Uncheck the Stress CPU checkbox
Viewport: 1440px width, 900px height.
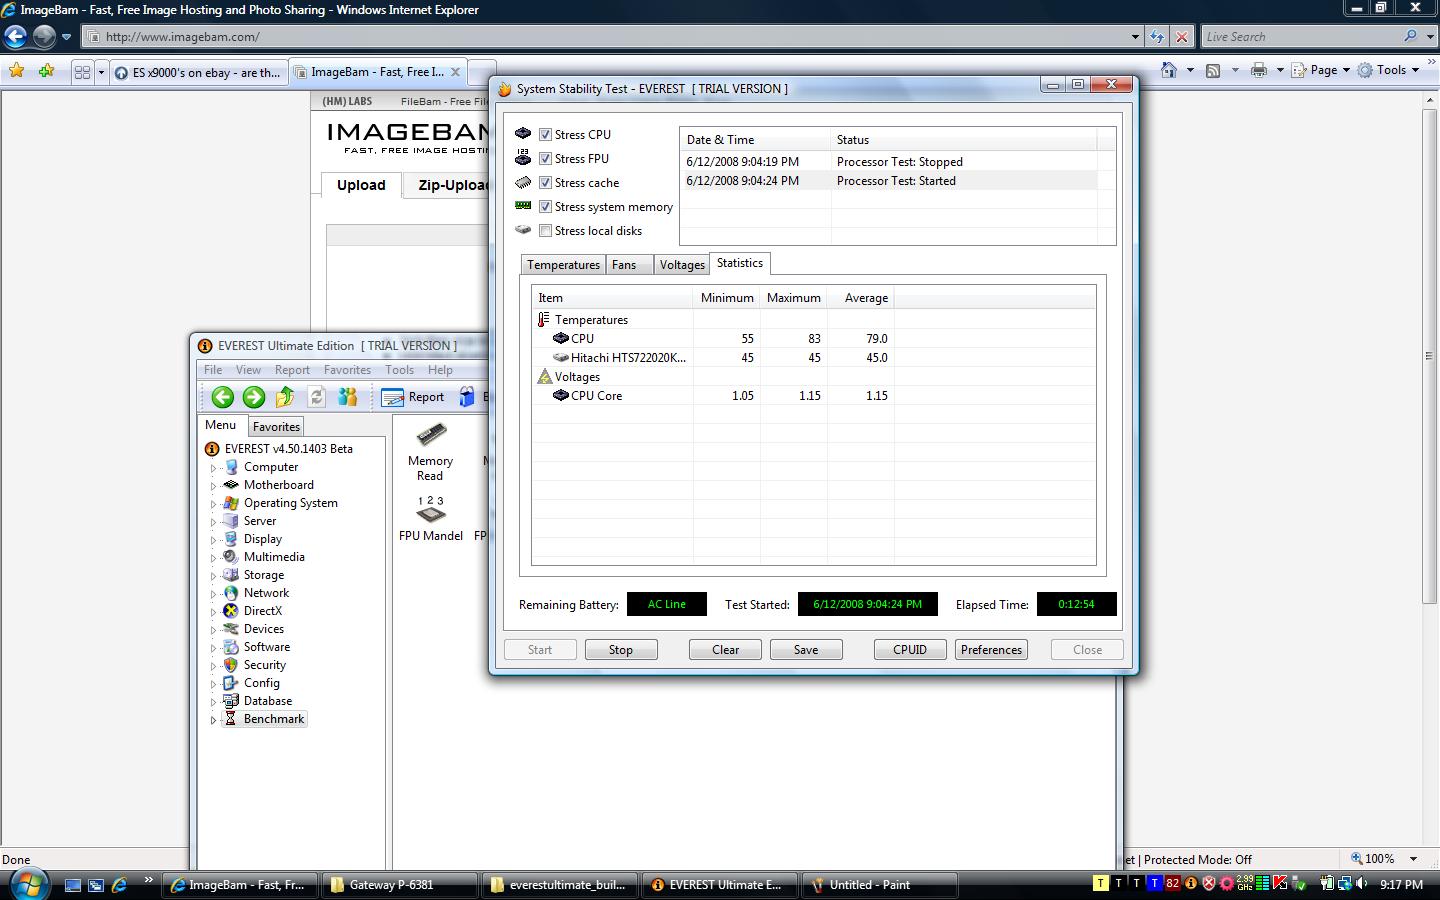[x=545, y=134]
